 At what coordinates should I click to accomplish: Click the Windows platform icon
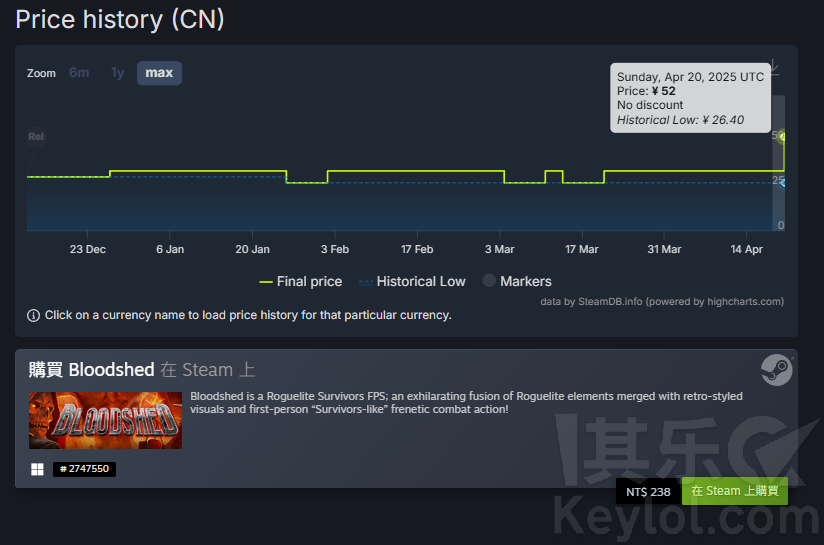click(37, 469)
